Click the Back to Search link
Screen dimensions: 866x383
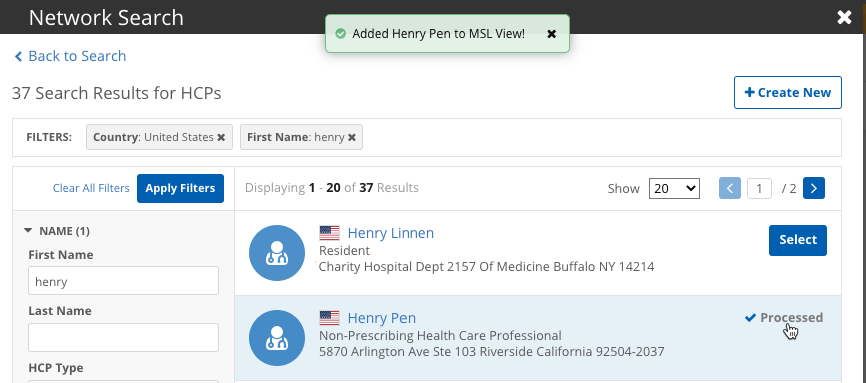pos(70,56)
